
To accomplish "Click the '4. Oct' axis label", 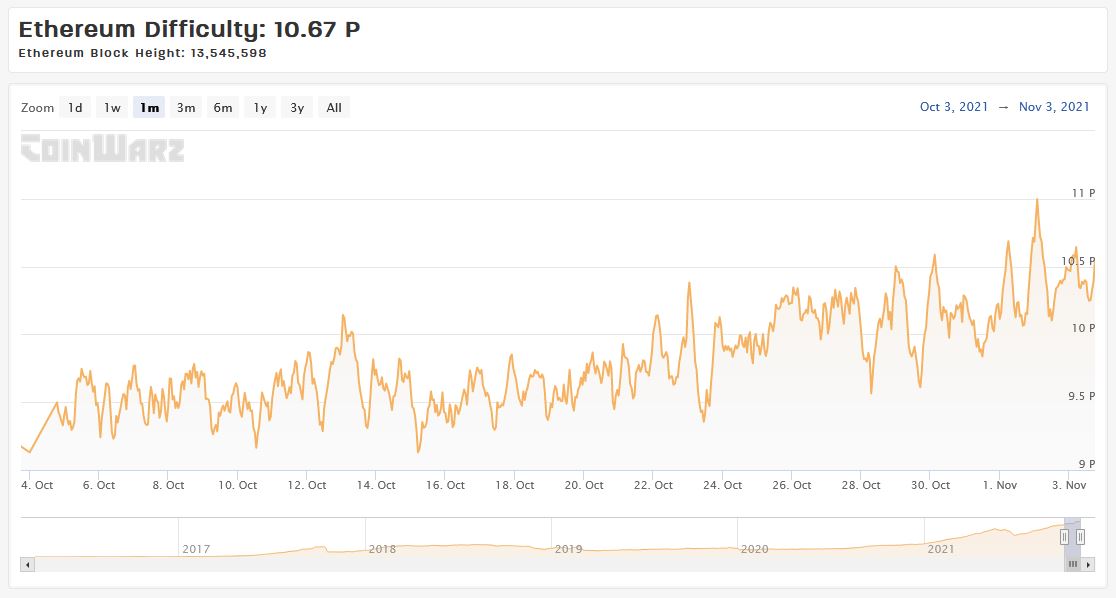I will pyautogui.click(x=38, y=485).
